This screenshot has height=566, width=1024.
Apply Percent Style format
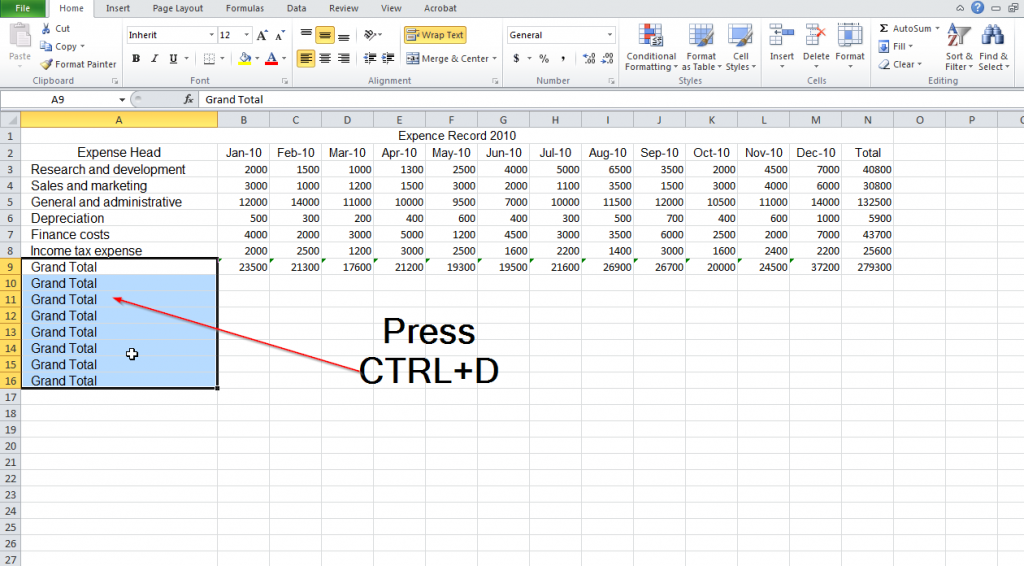[544, 59]
